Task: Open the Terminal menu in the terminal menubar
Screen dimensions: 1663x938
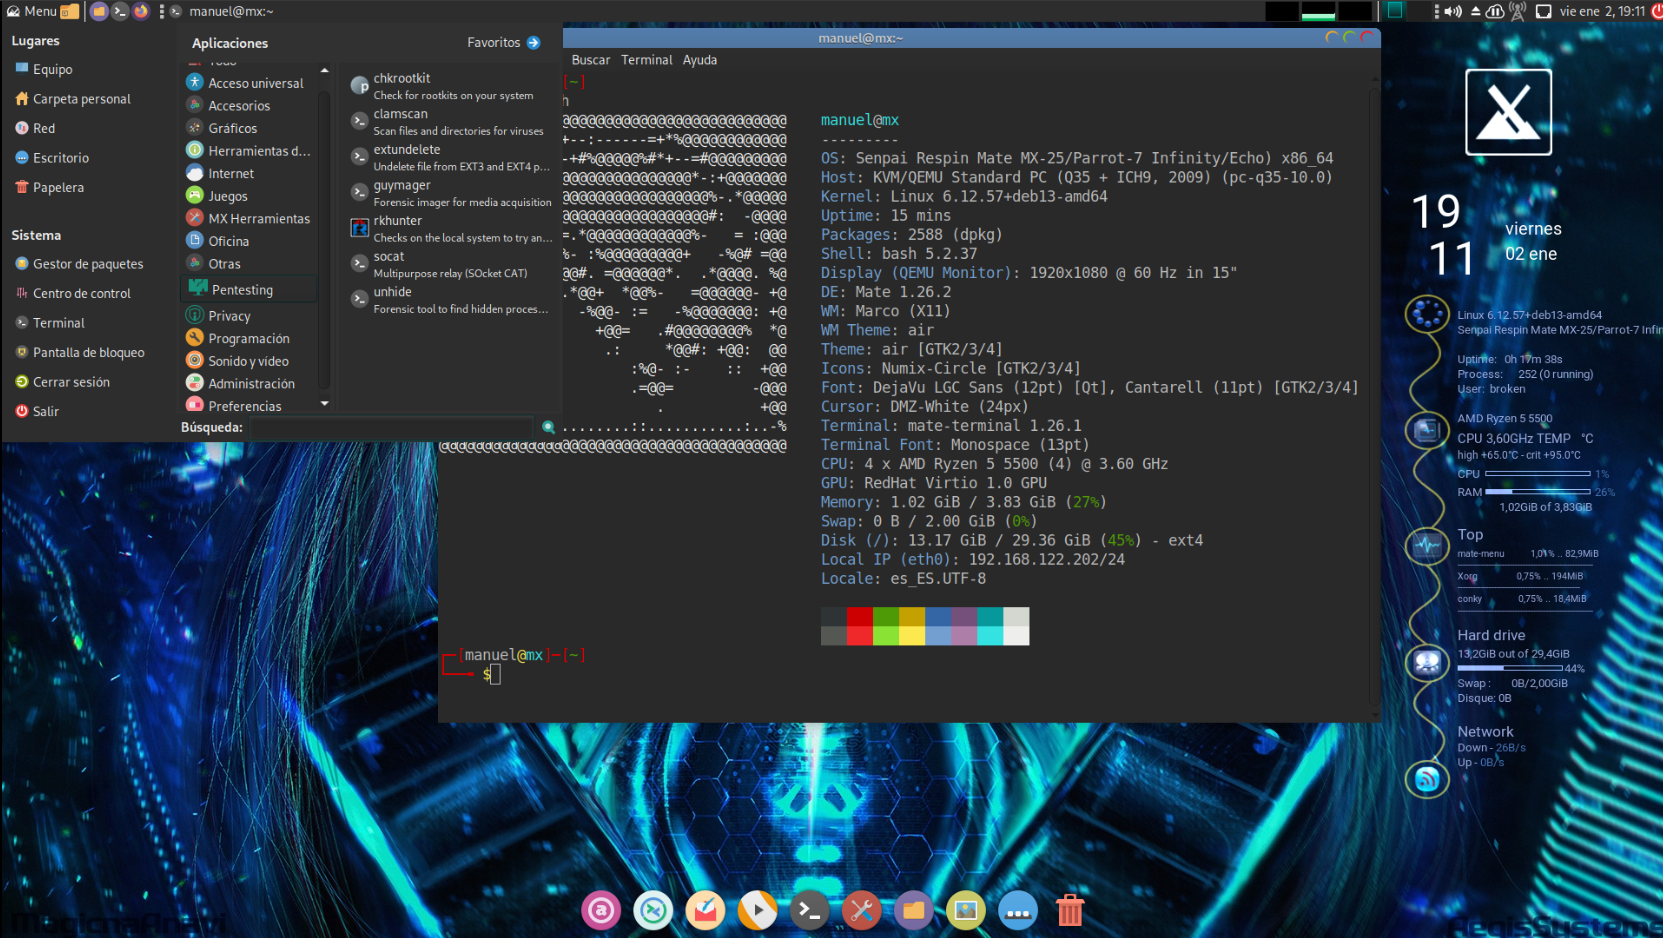Action: point(646,60)
